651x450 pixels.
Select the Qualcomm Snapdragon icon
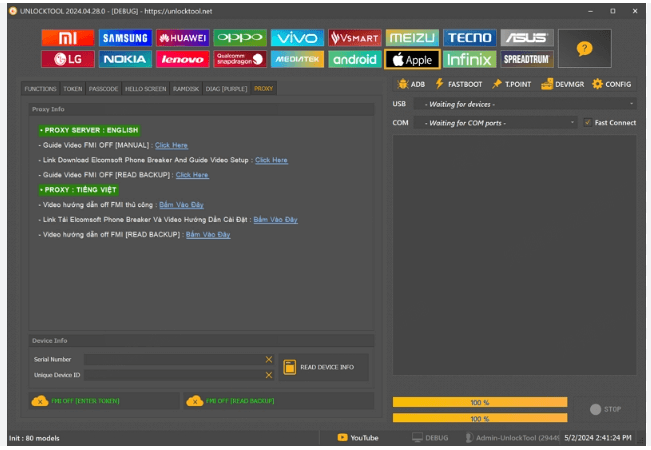pos(240,59)
